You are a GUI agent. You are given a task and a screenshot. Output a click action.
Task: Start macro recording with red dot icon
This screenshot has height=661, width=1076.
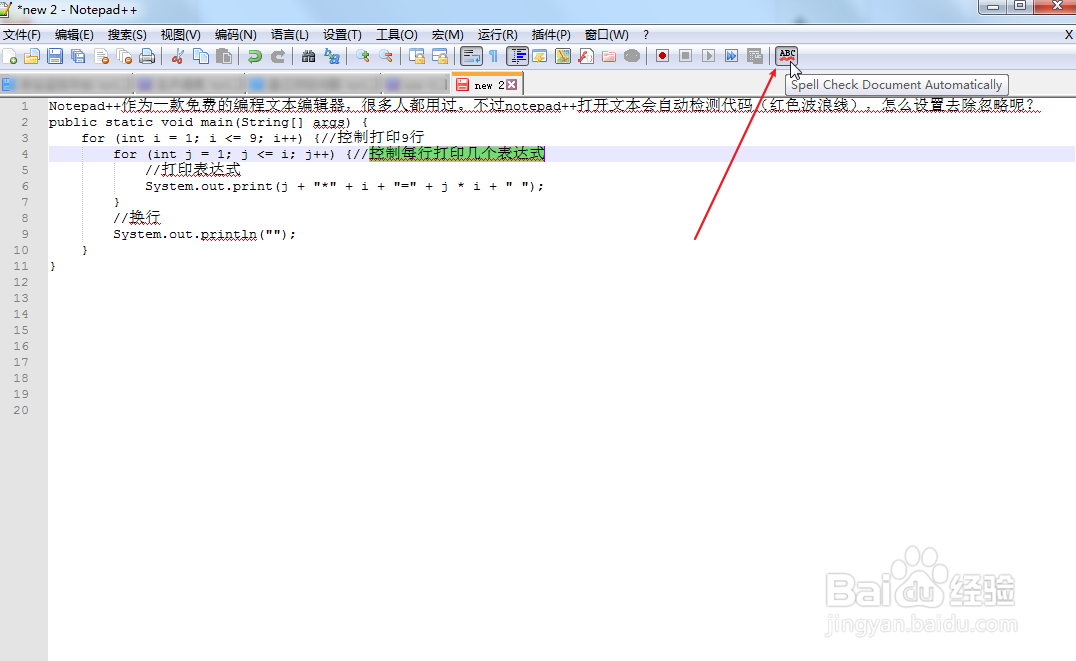pos(662,56)
